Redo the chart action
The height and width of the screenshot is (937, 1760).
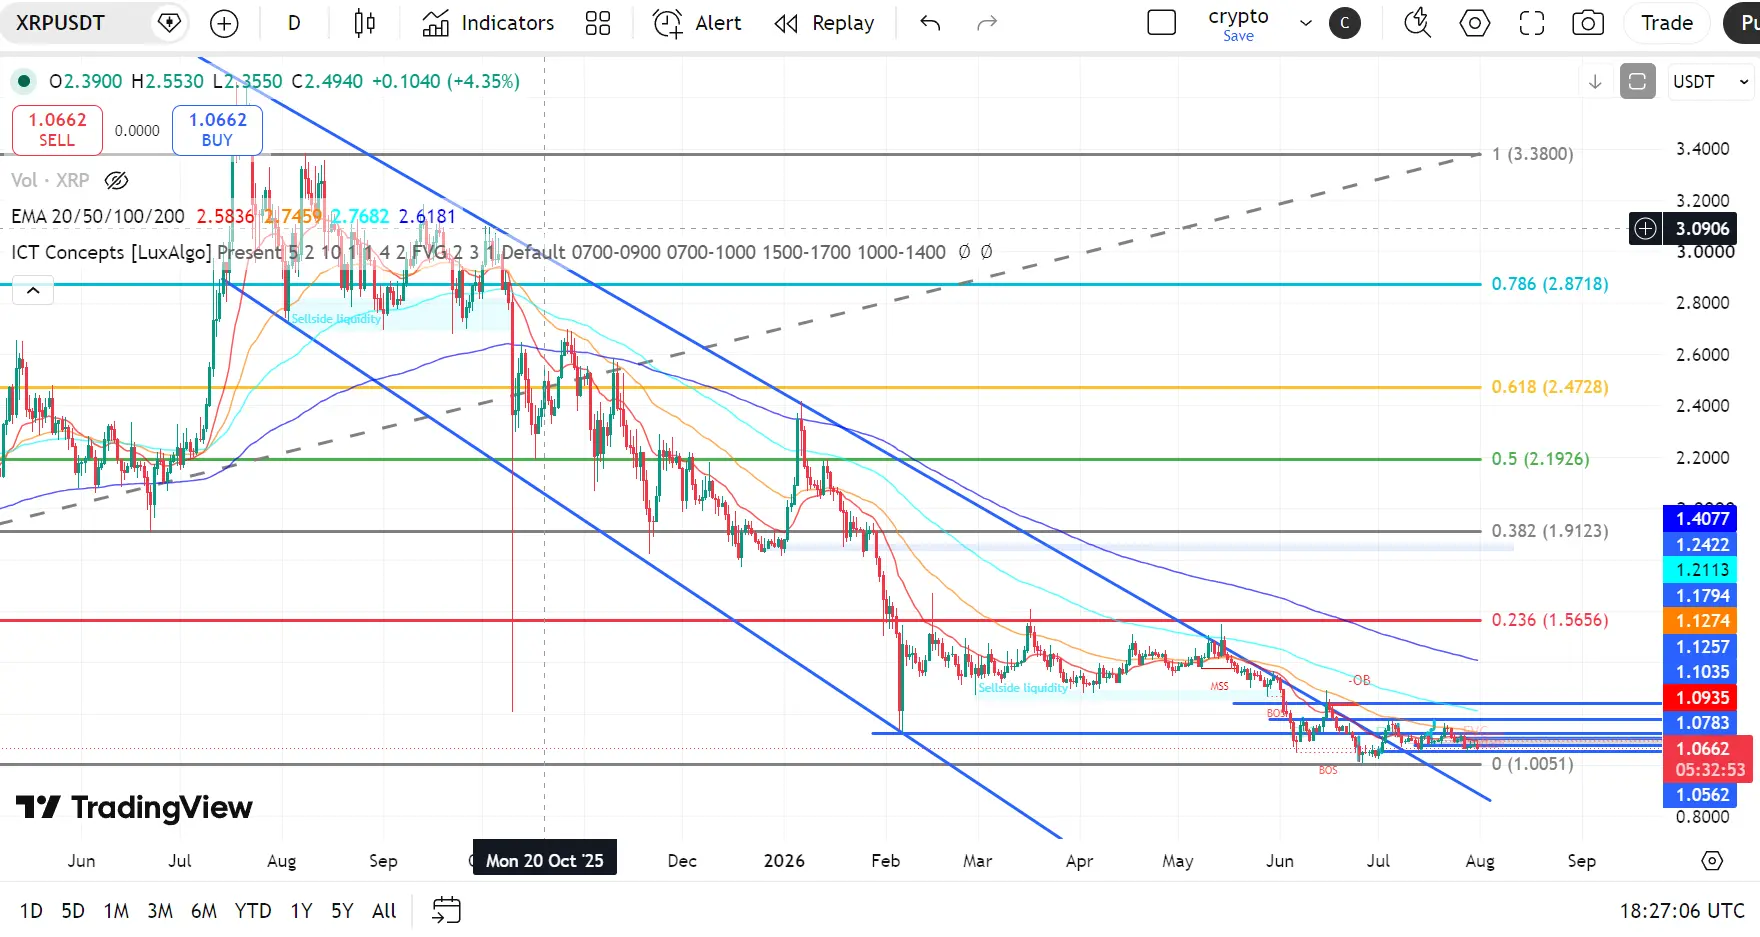987,23
